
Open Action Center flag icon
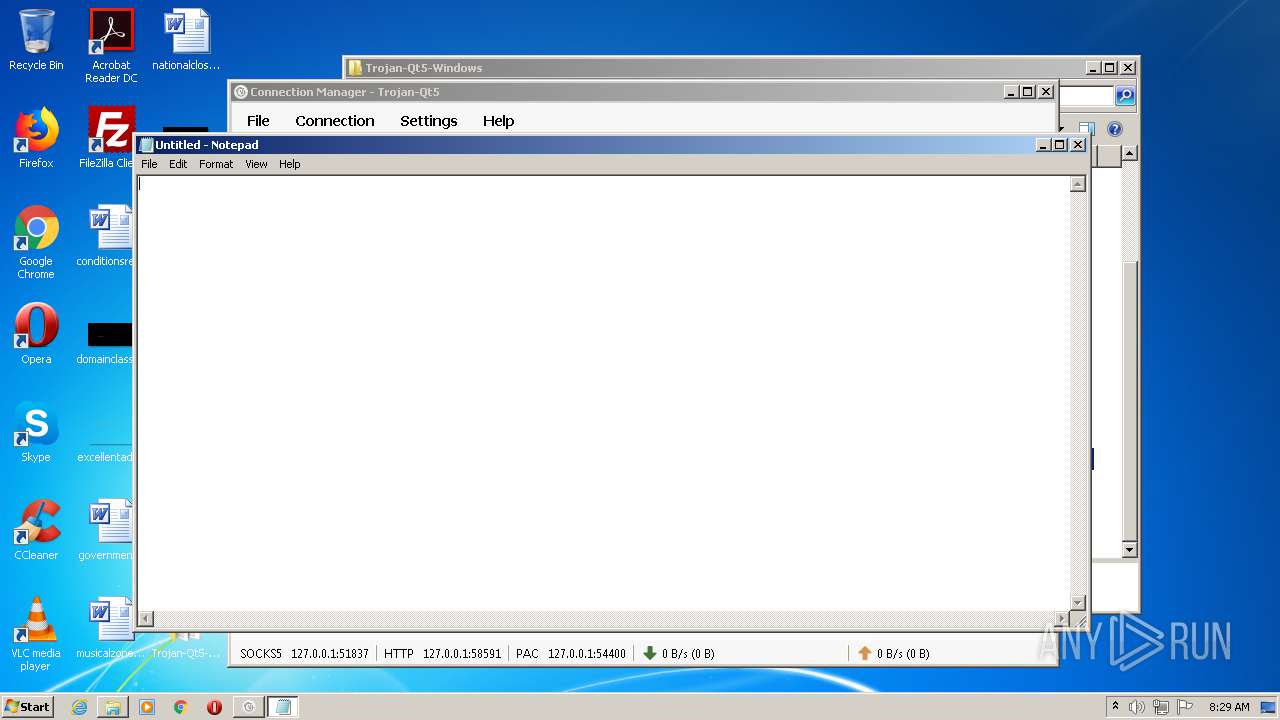(1185, 707)
